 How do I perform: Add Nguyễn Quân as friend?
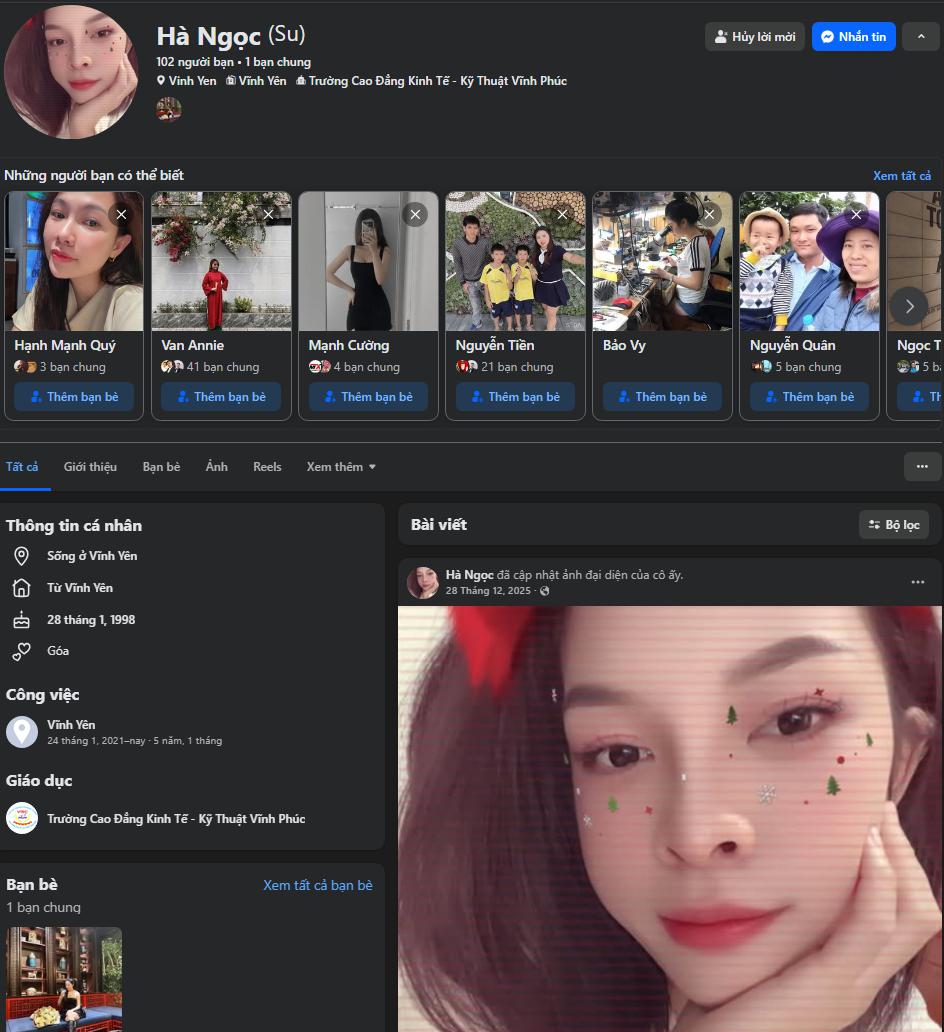[809, 397]
